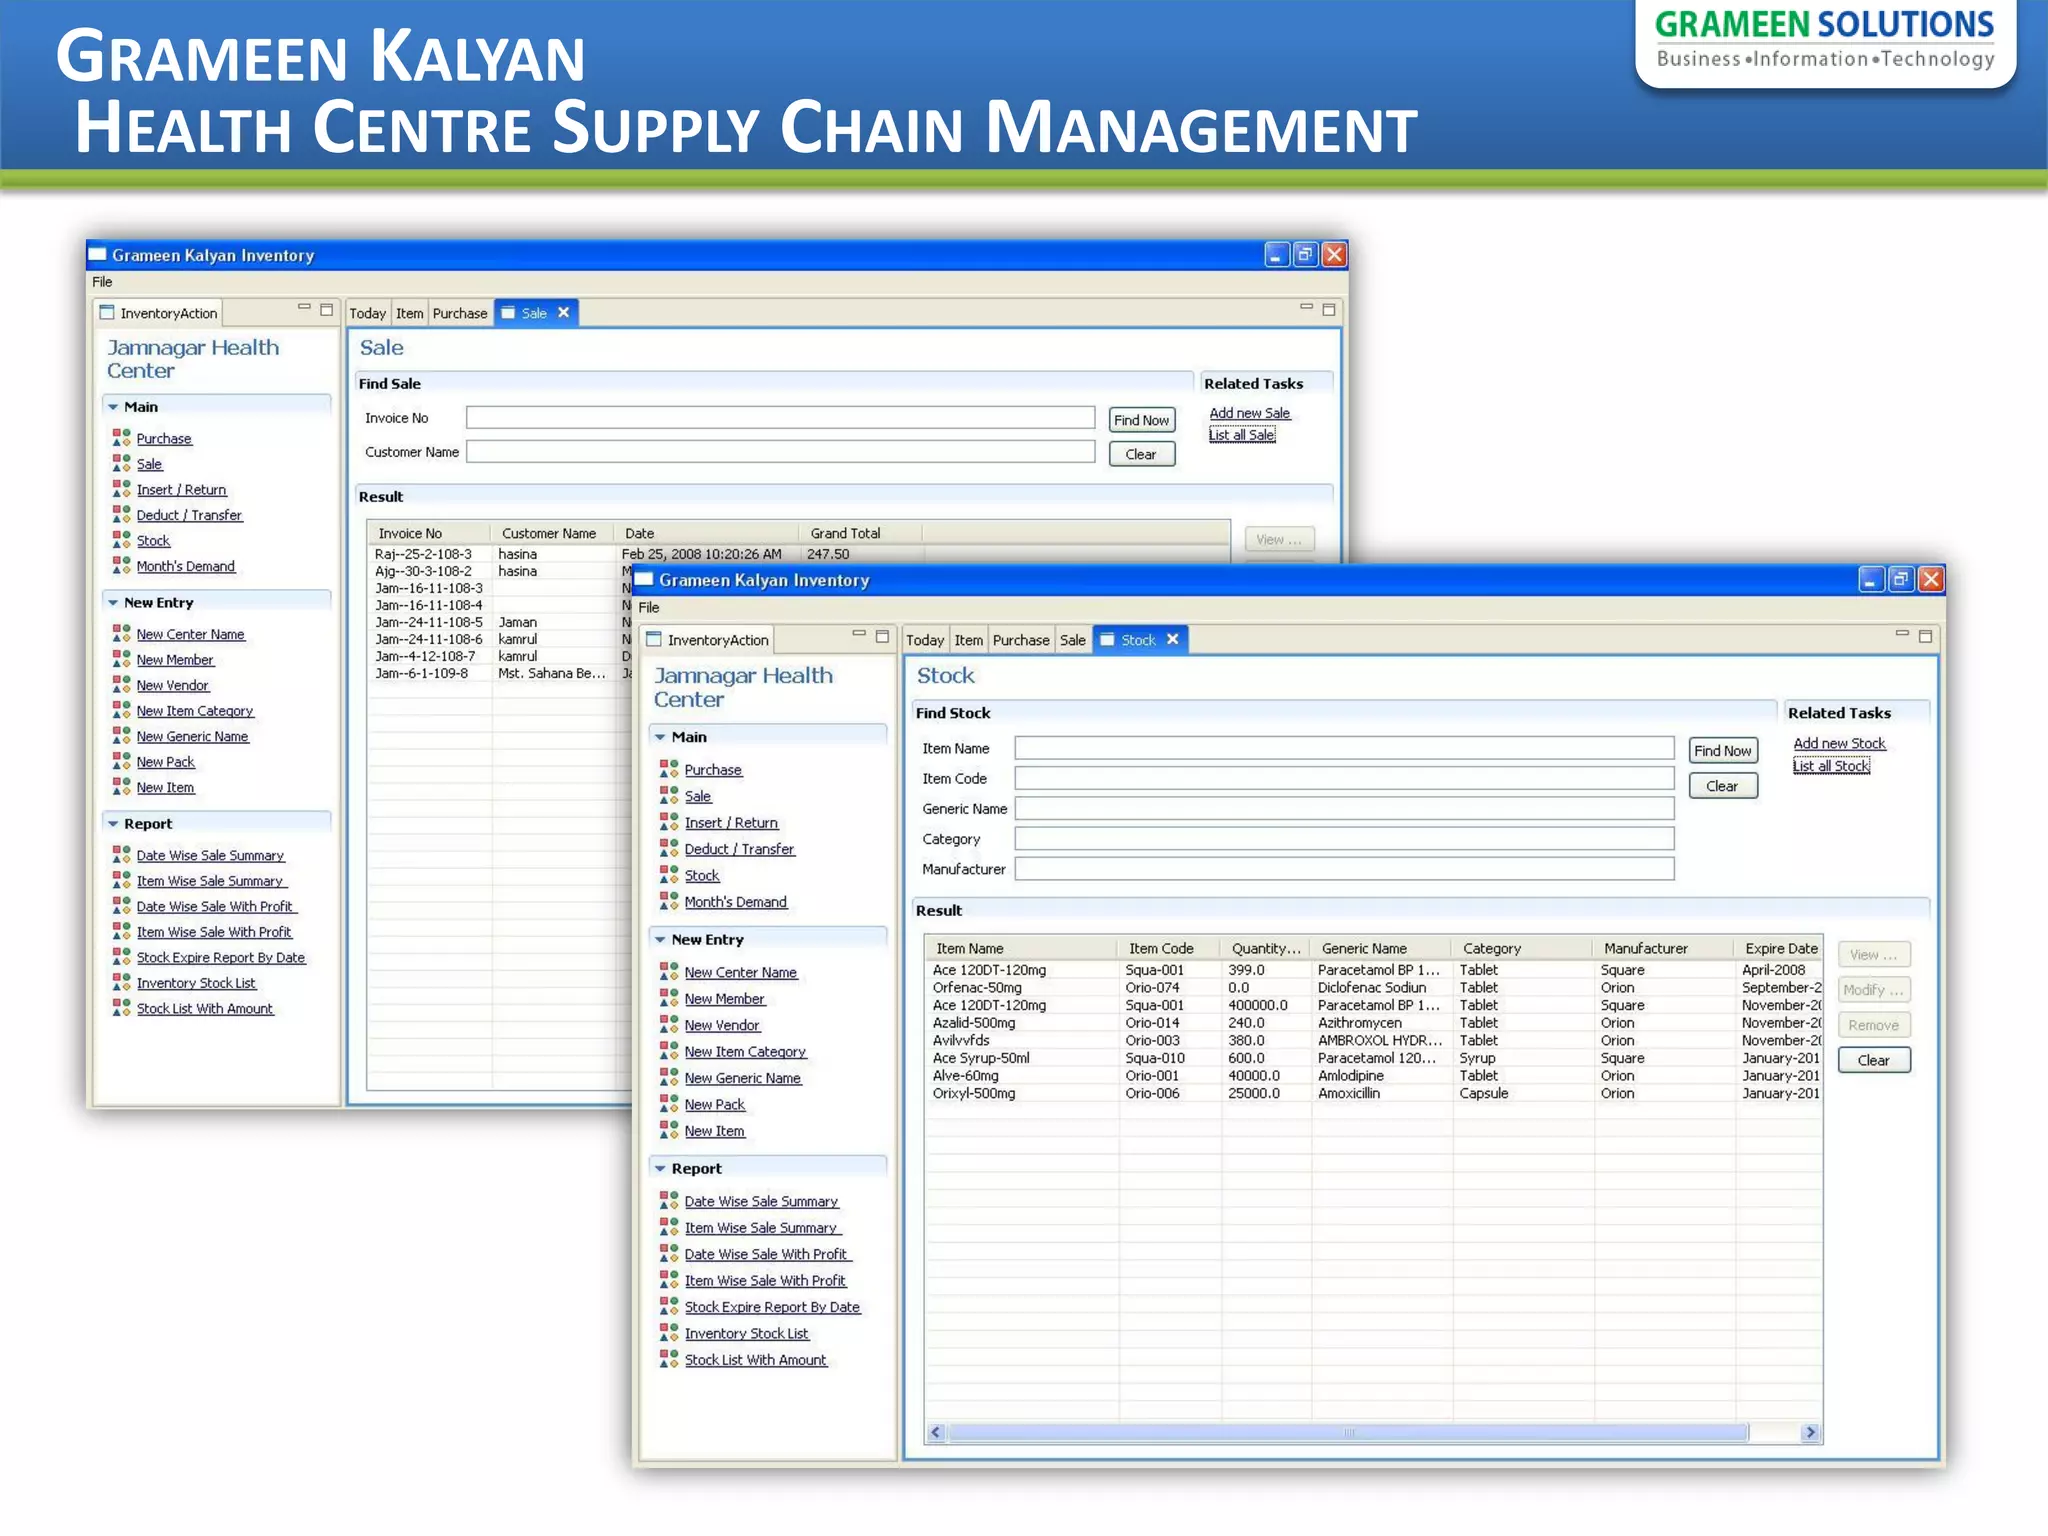The height and width of the screenshot is (1536, 2048).
Task: Focus the Generic Name input field
Action: coord(1344,808)
